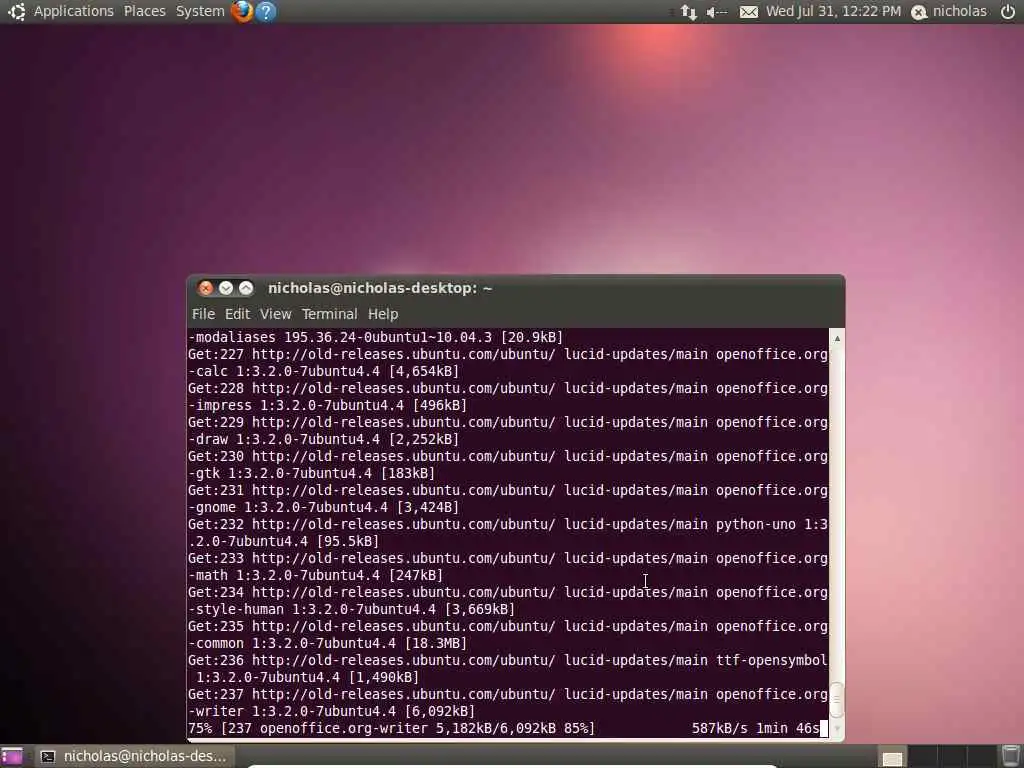Click the terminal title nicholas@nicholas-desktop: ~

pos(380,288)
